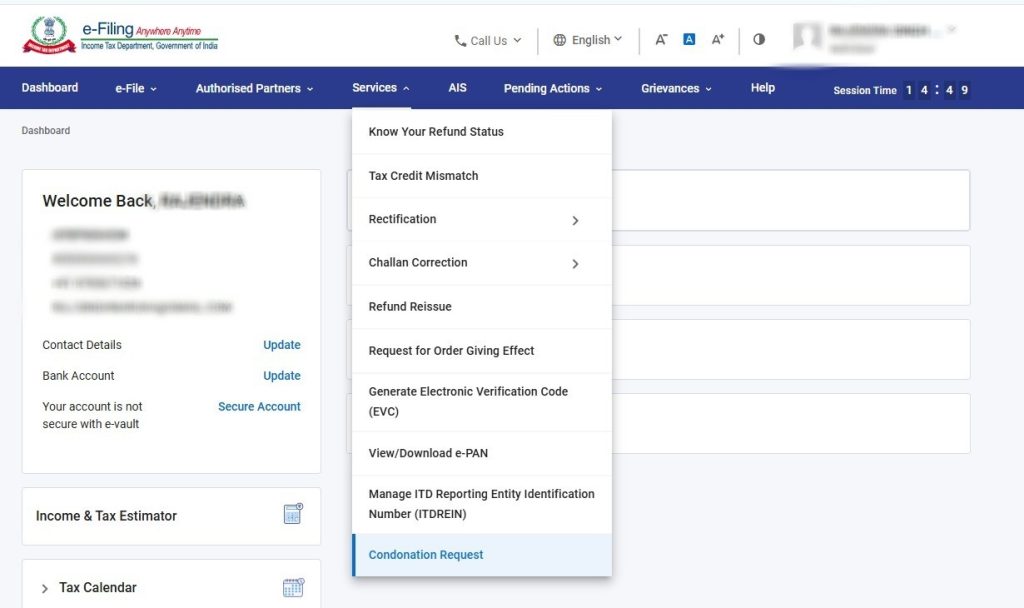Open the English language dropdown
Viewport: 1024px width, 608px height.
[x=588, y=40]
